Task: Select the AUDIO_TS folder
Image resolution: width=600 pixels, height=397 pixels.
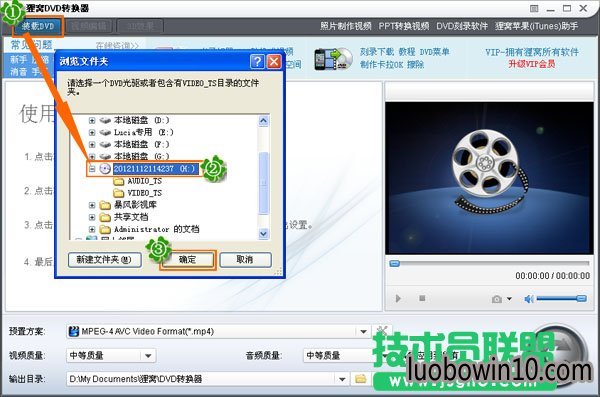Action: point(145,181)
